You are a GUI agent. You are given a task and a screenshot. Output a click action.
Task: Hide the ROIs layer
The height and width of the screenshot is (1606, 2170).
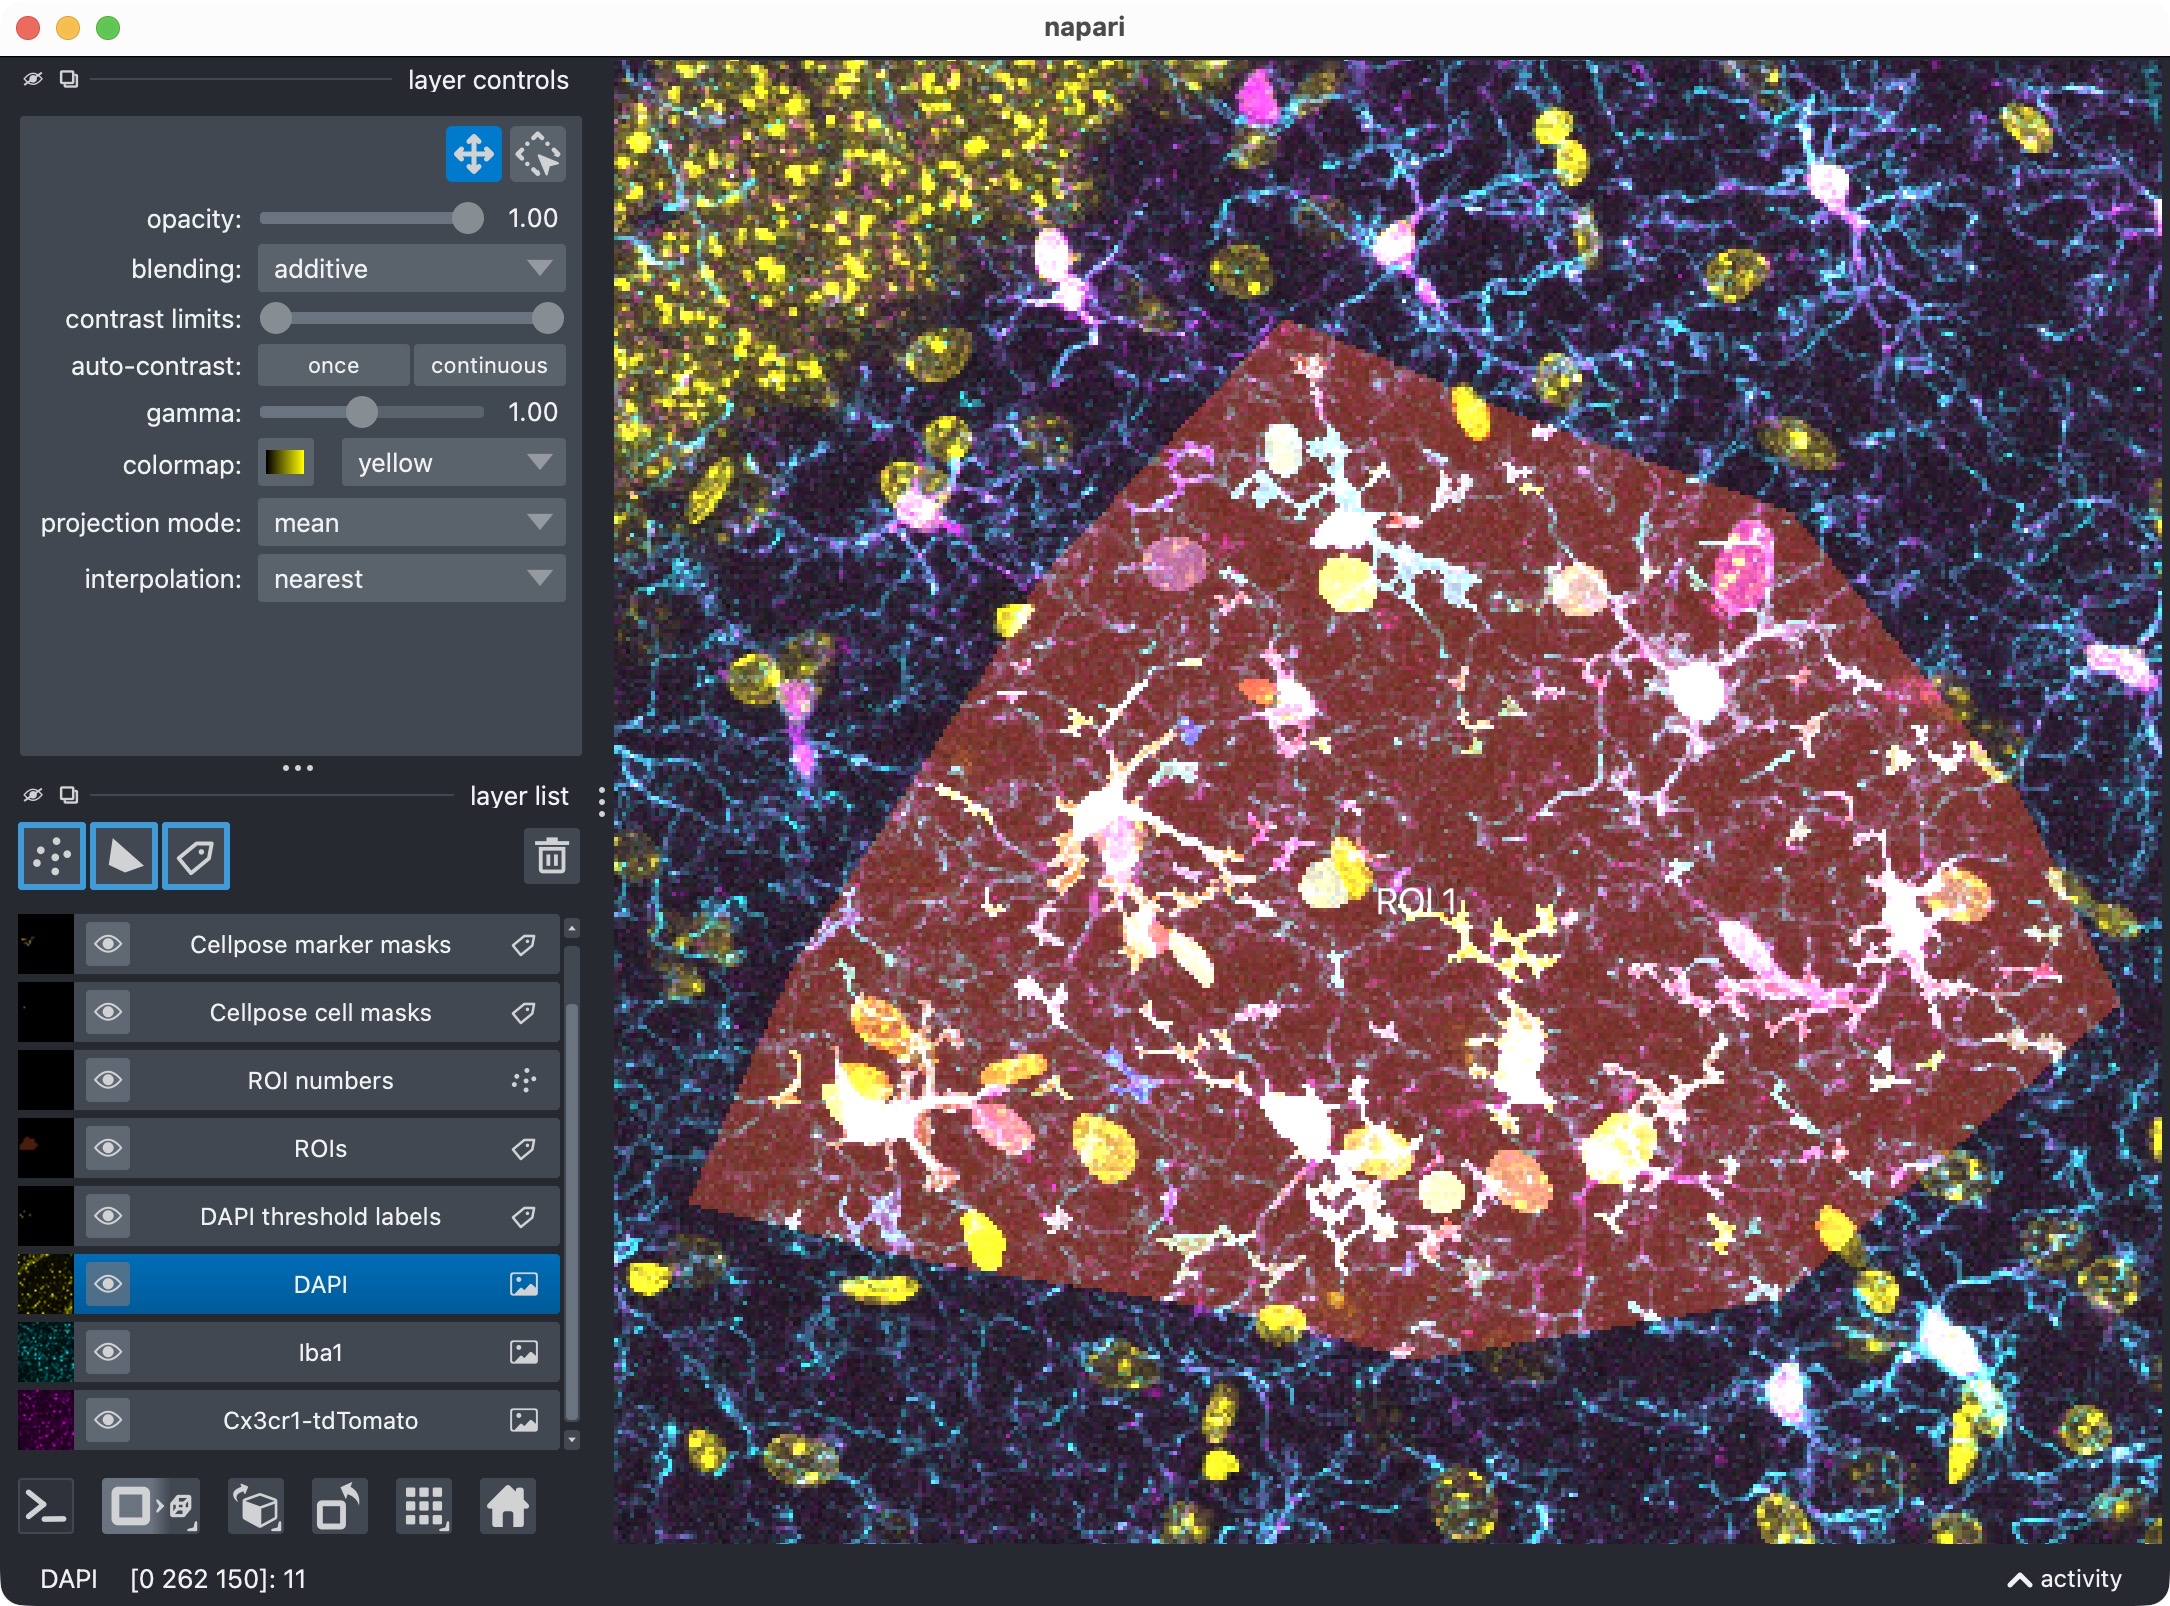pyautogui.click(x=108, y=1148)
